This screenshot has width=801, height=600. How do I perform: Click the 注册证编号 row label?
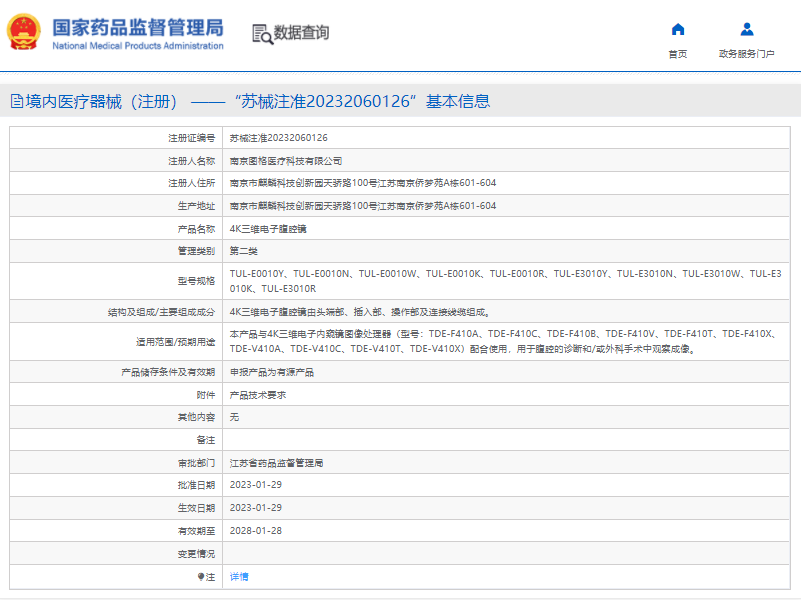(192, 138)
